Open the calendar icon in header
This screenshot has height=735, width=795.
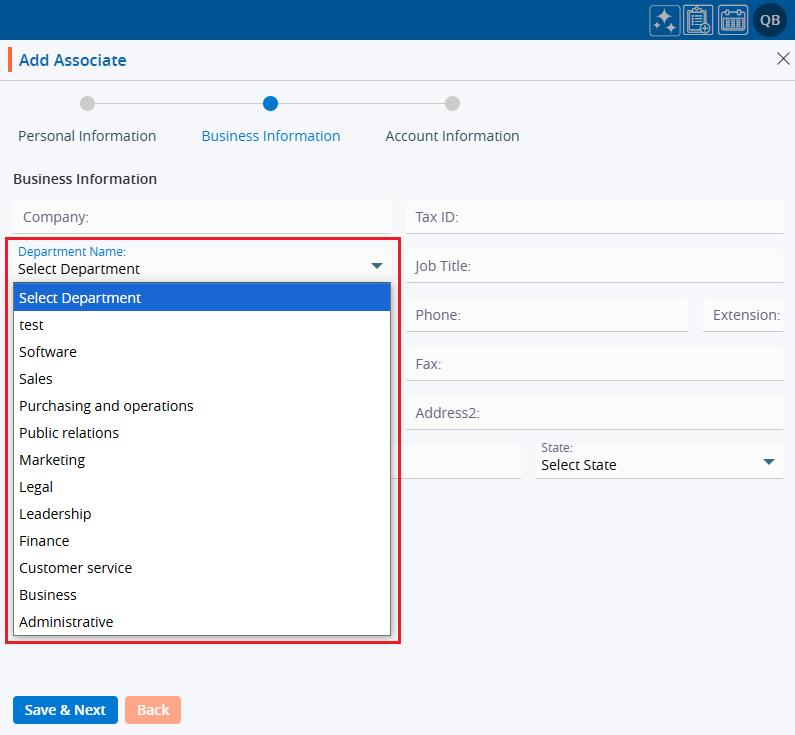pyautogui.click(x=733, y=20)
